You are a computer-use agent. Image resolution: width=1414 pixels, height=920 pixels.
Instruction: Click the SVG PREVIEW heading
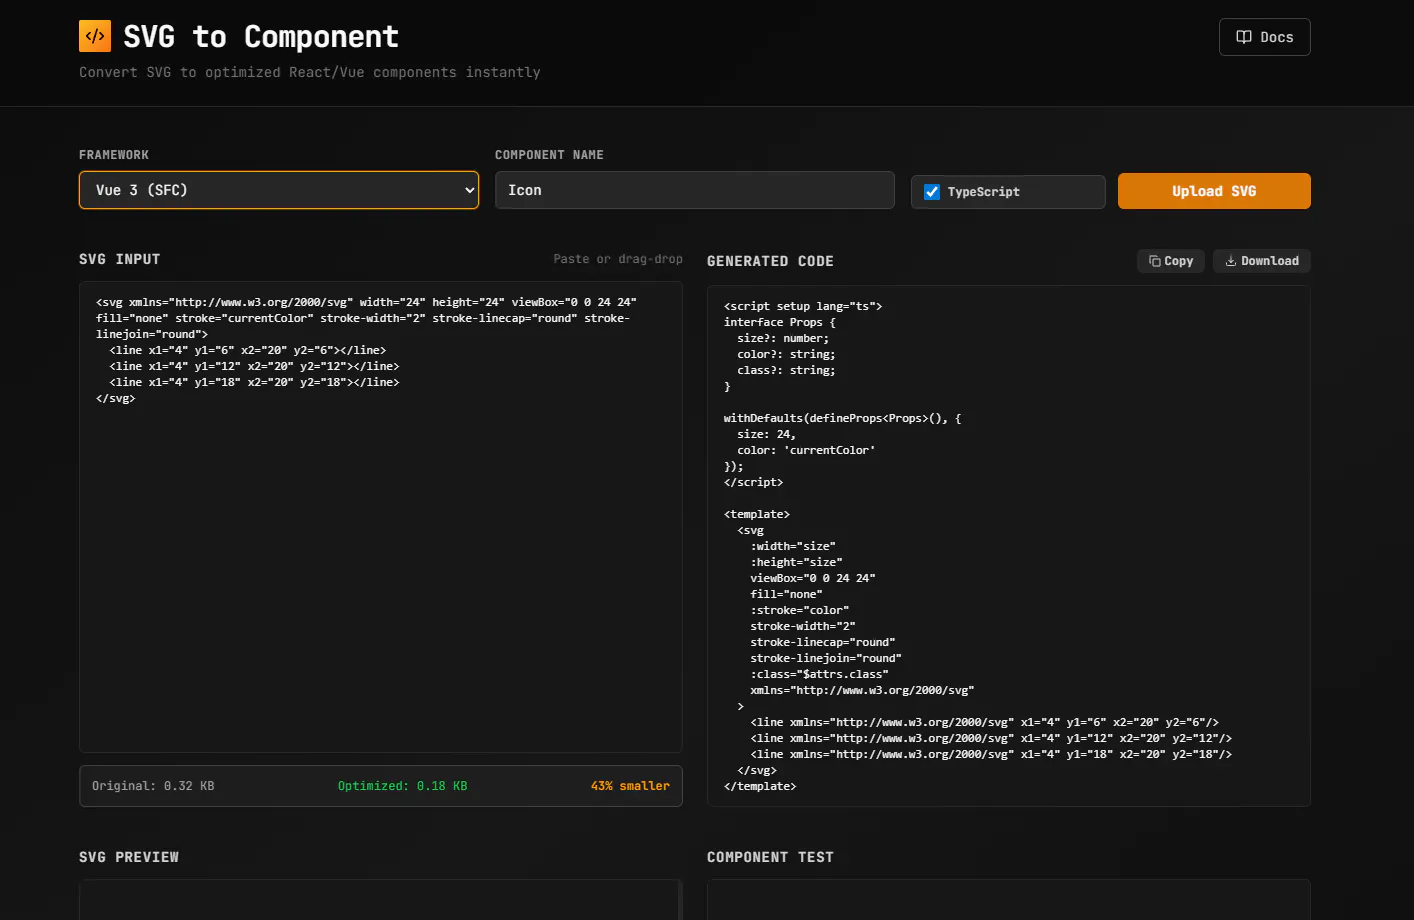tap(129, 857)
